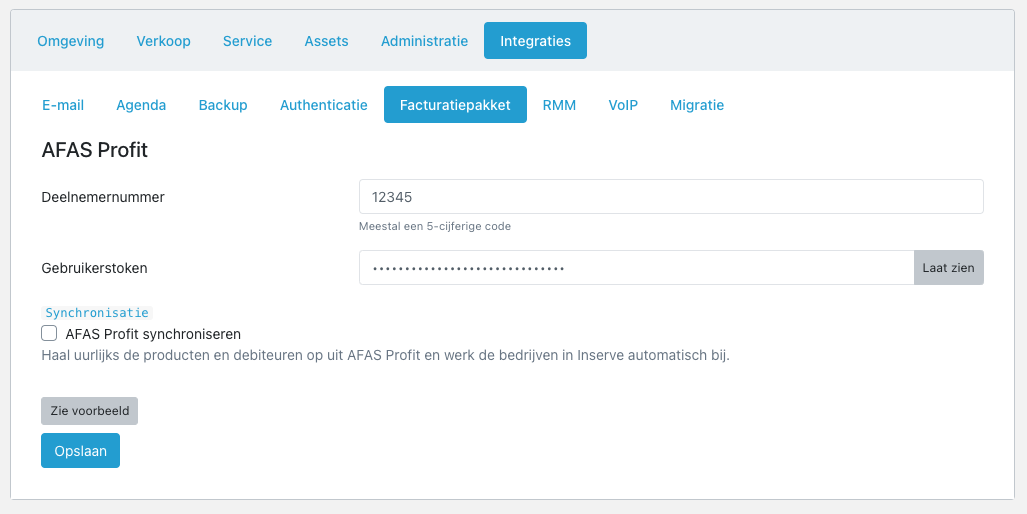
Task: Enable AFAS Profit synchroniseren checkbox
Action: (49, 333)
